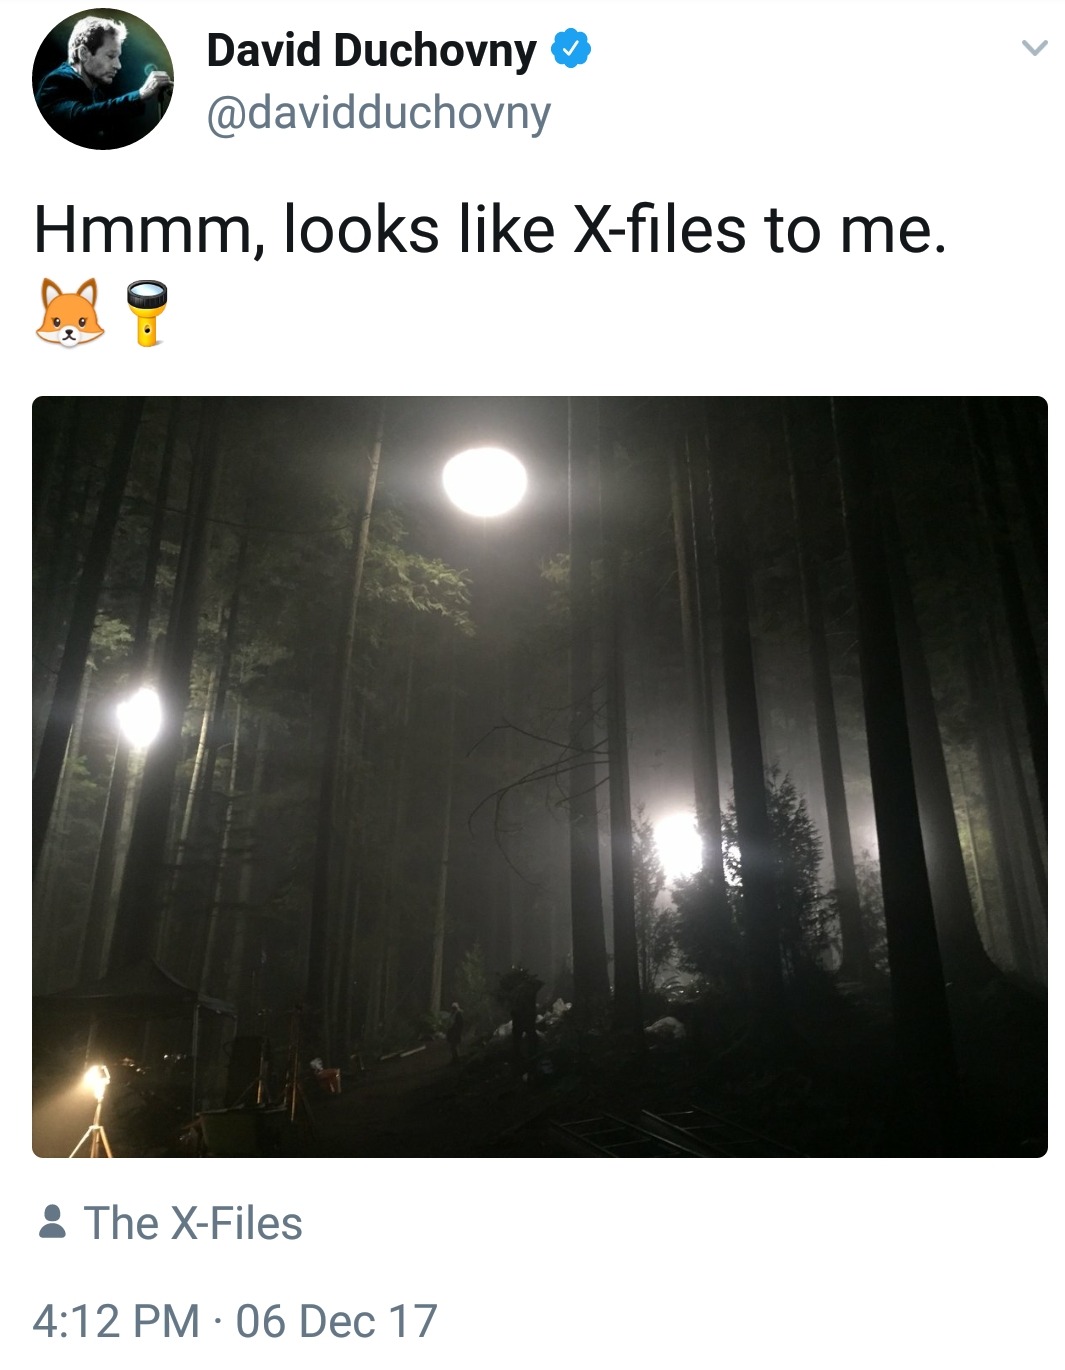Expand the tweet options chevron

pos(1034,47)
